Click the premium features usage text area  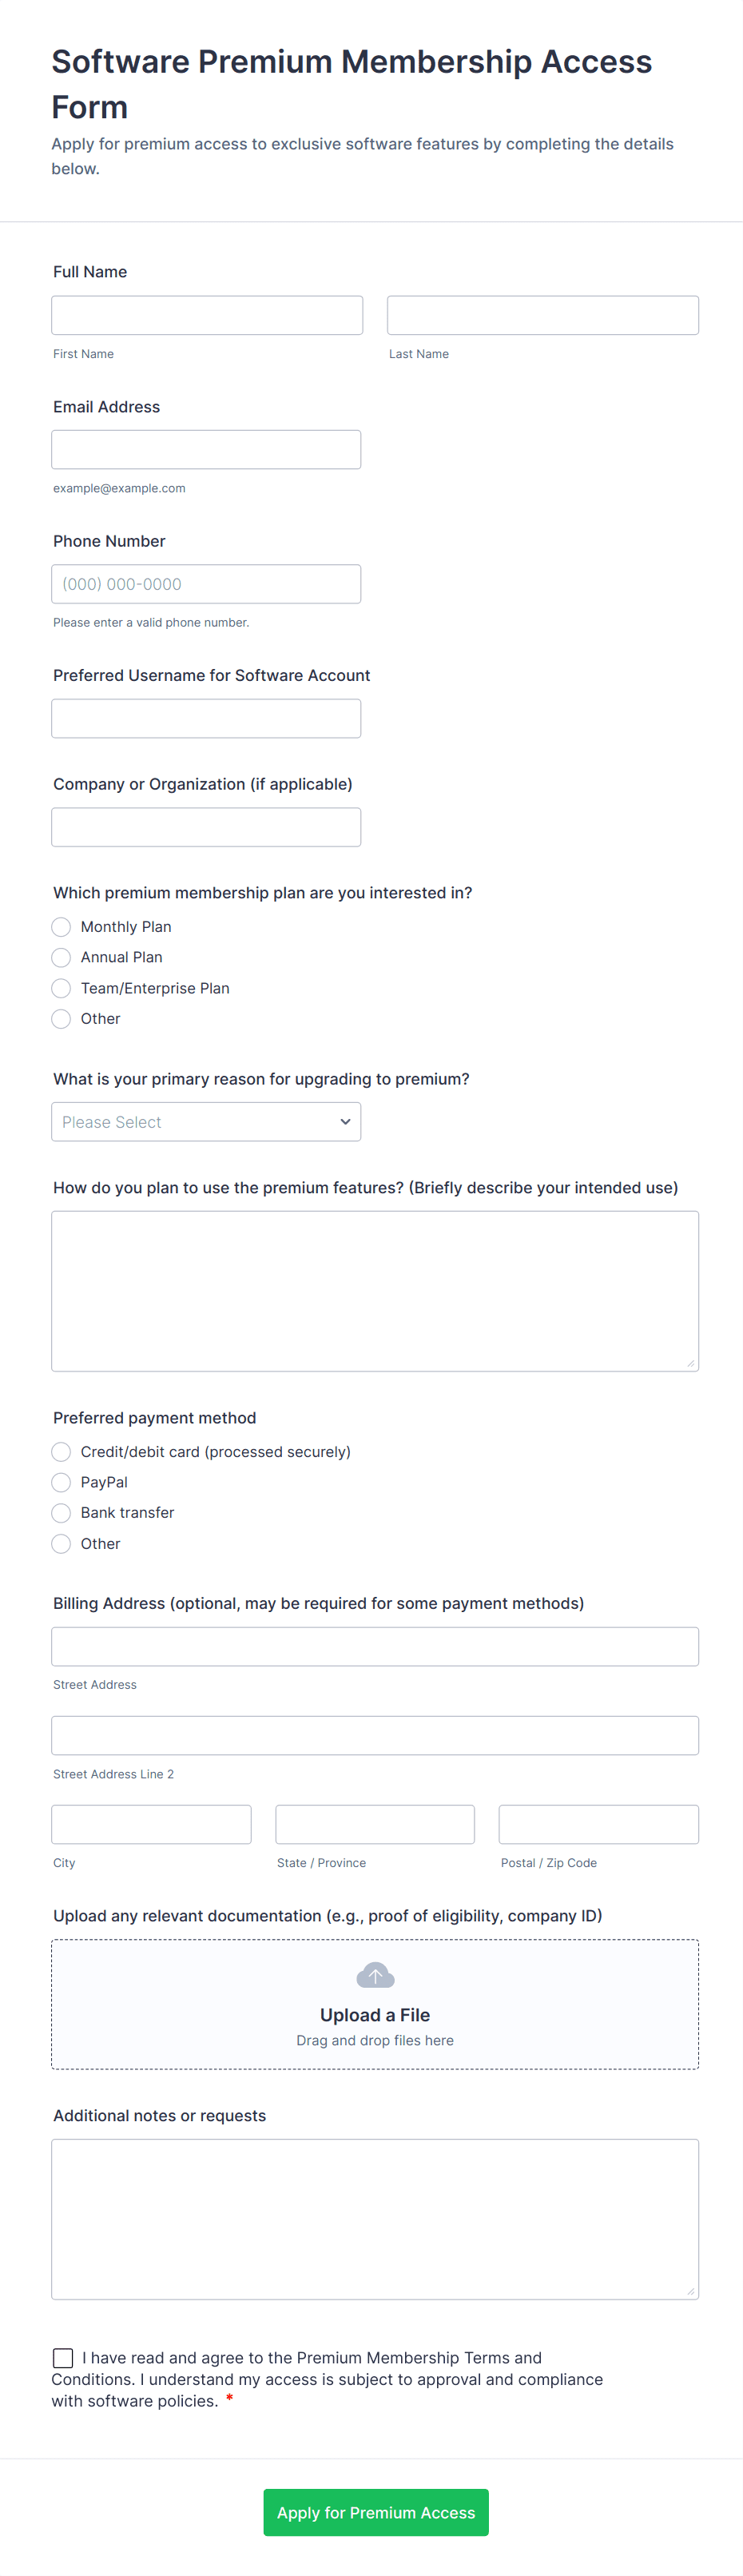(375, 1290)
